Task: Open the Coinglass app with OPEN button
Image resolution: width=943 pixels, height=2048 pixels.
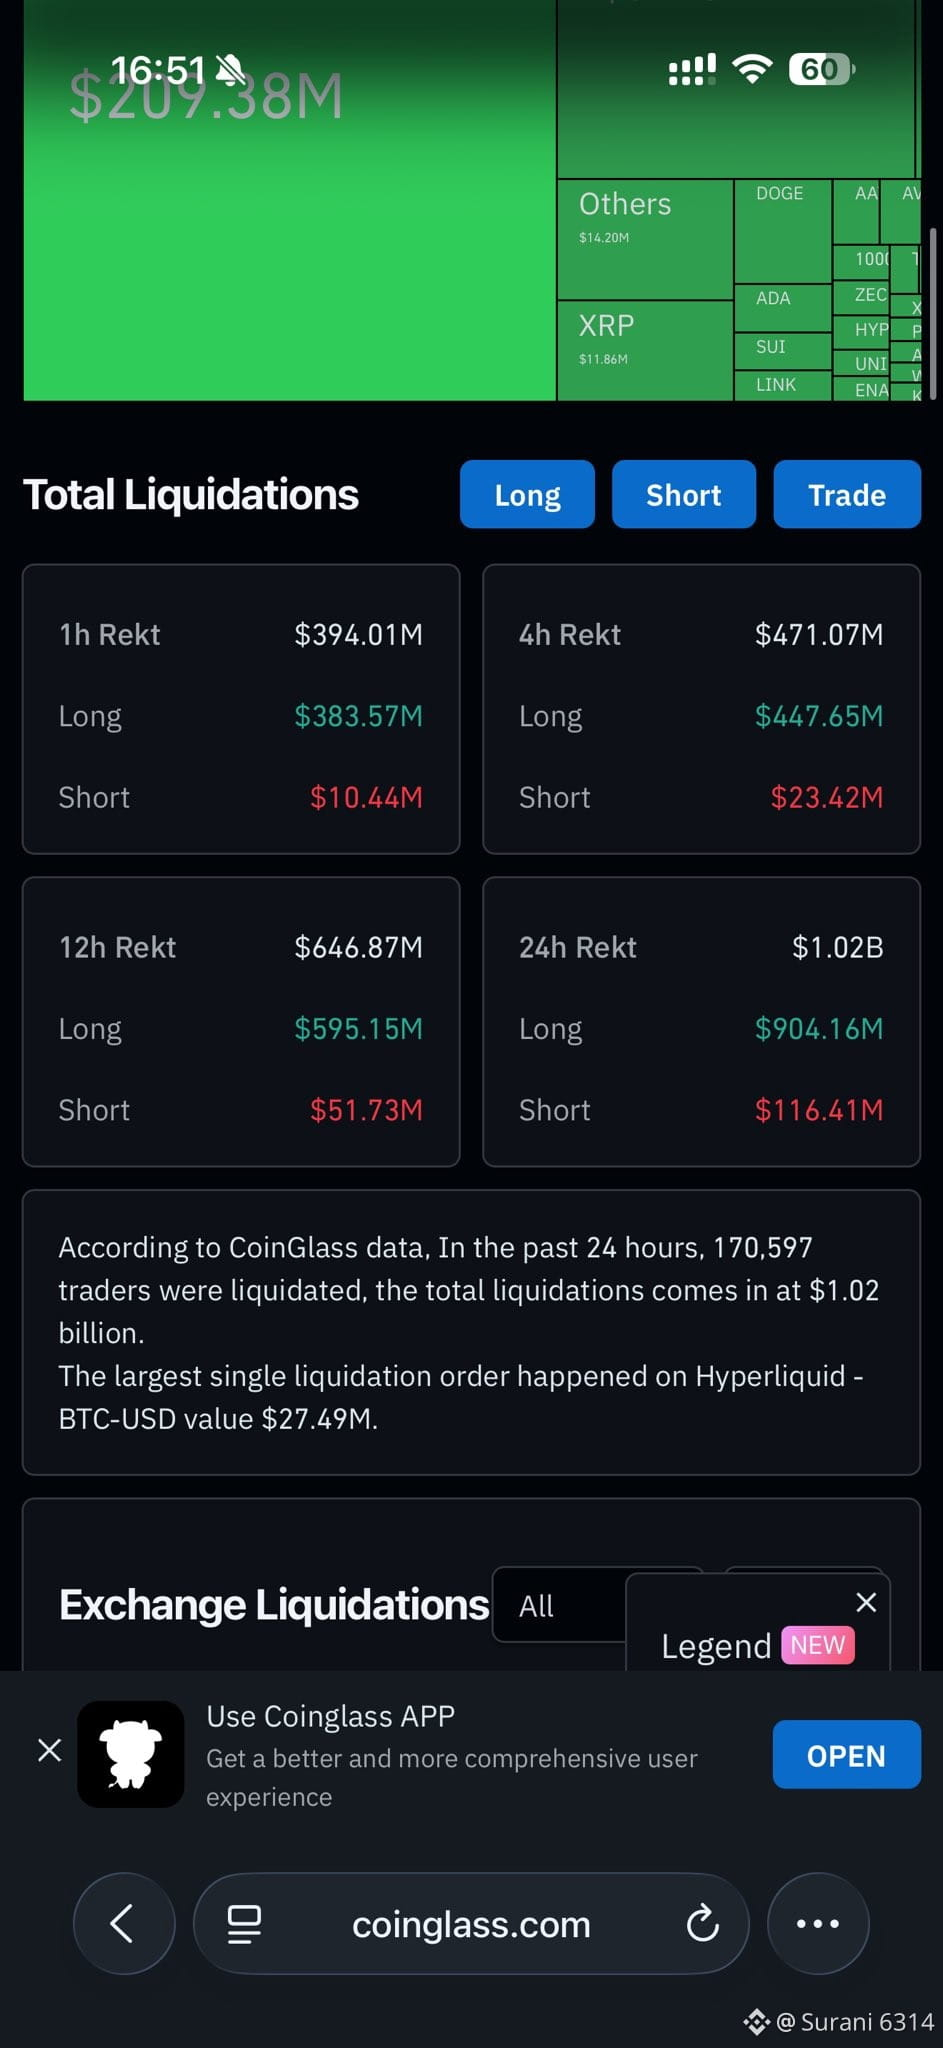Action: click(x=846, y=1755)
